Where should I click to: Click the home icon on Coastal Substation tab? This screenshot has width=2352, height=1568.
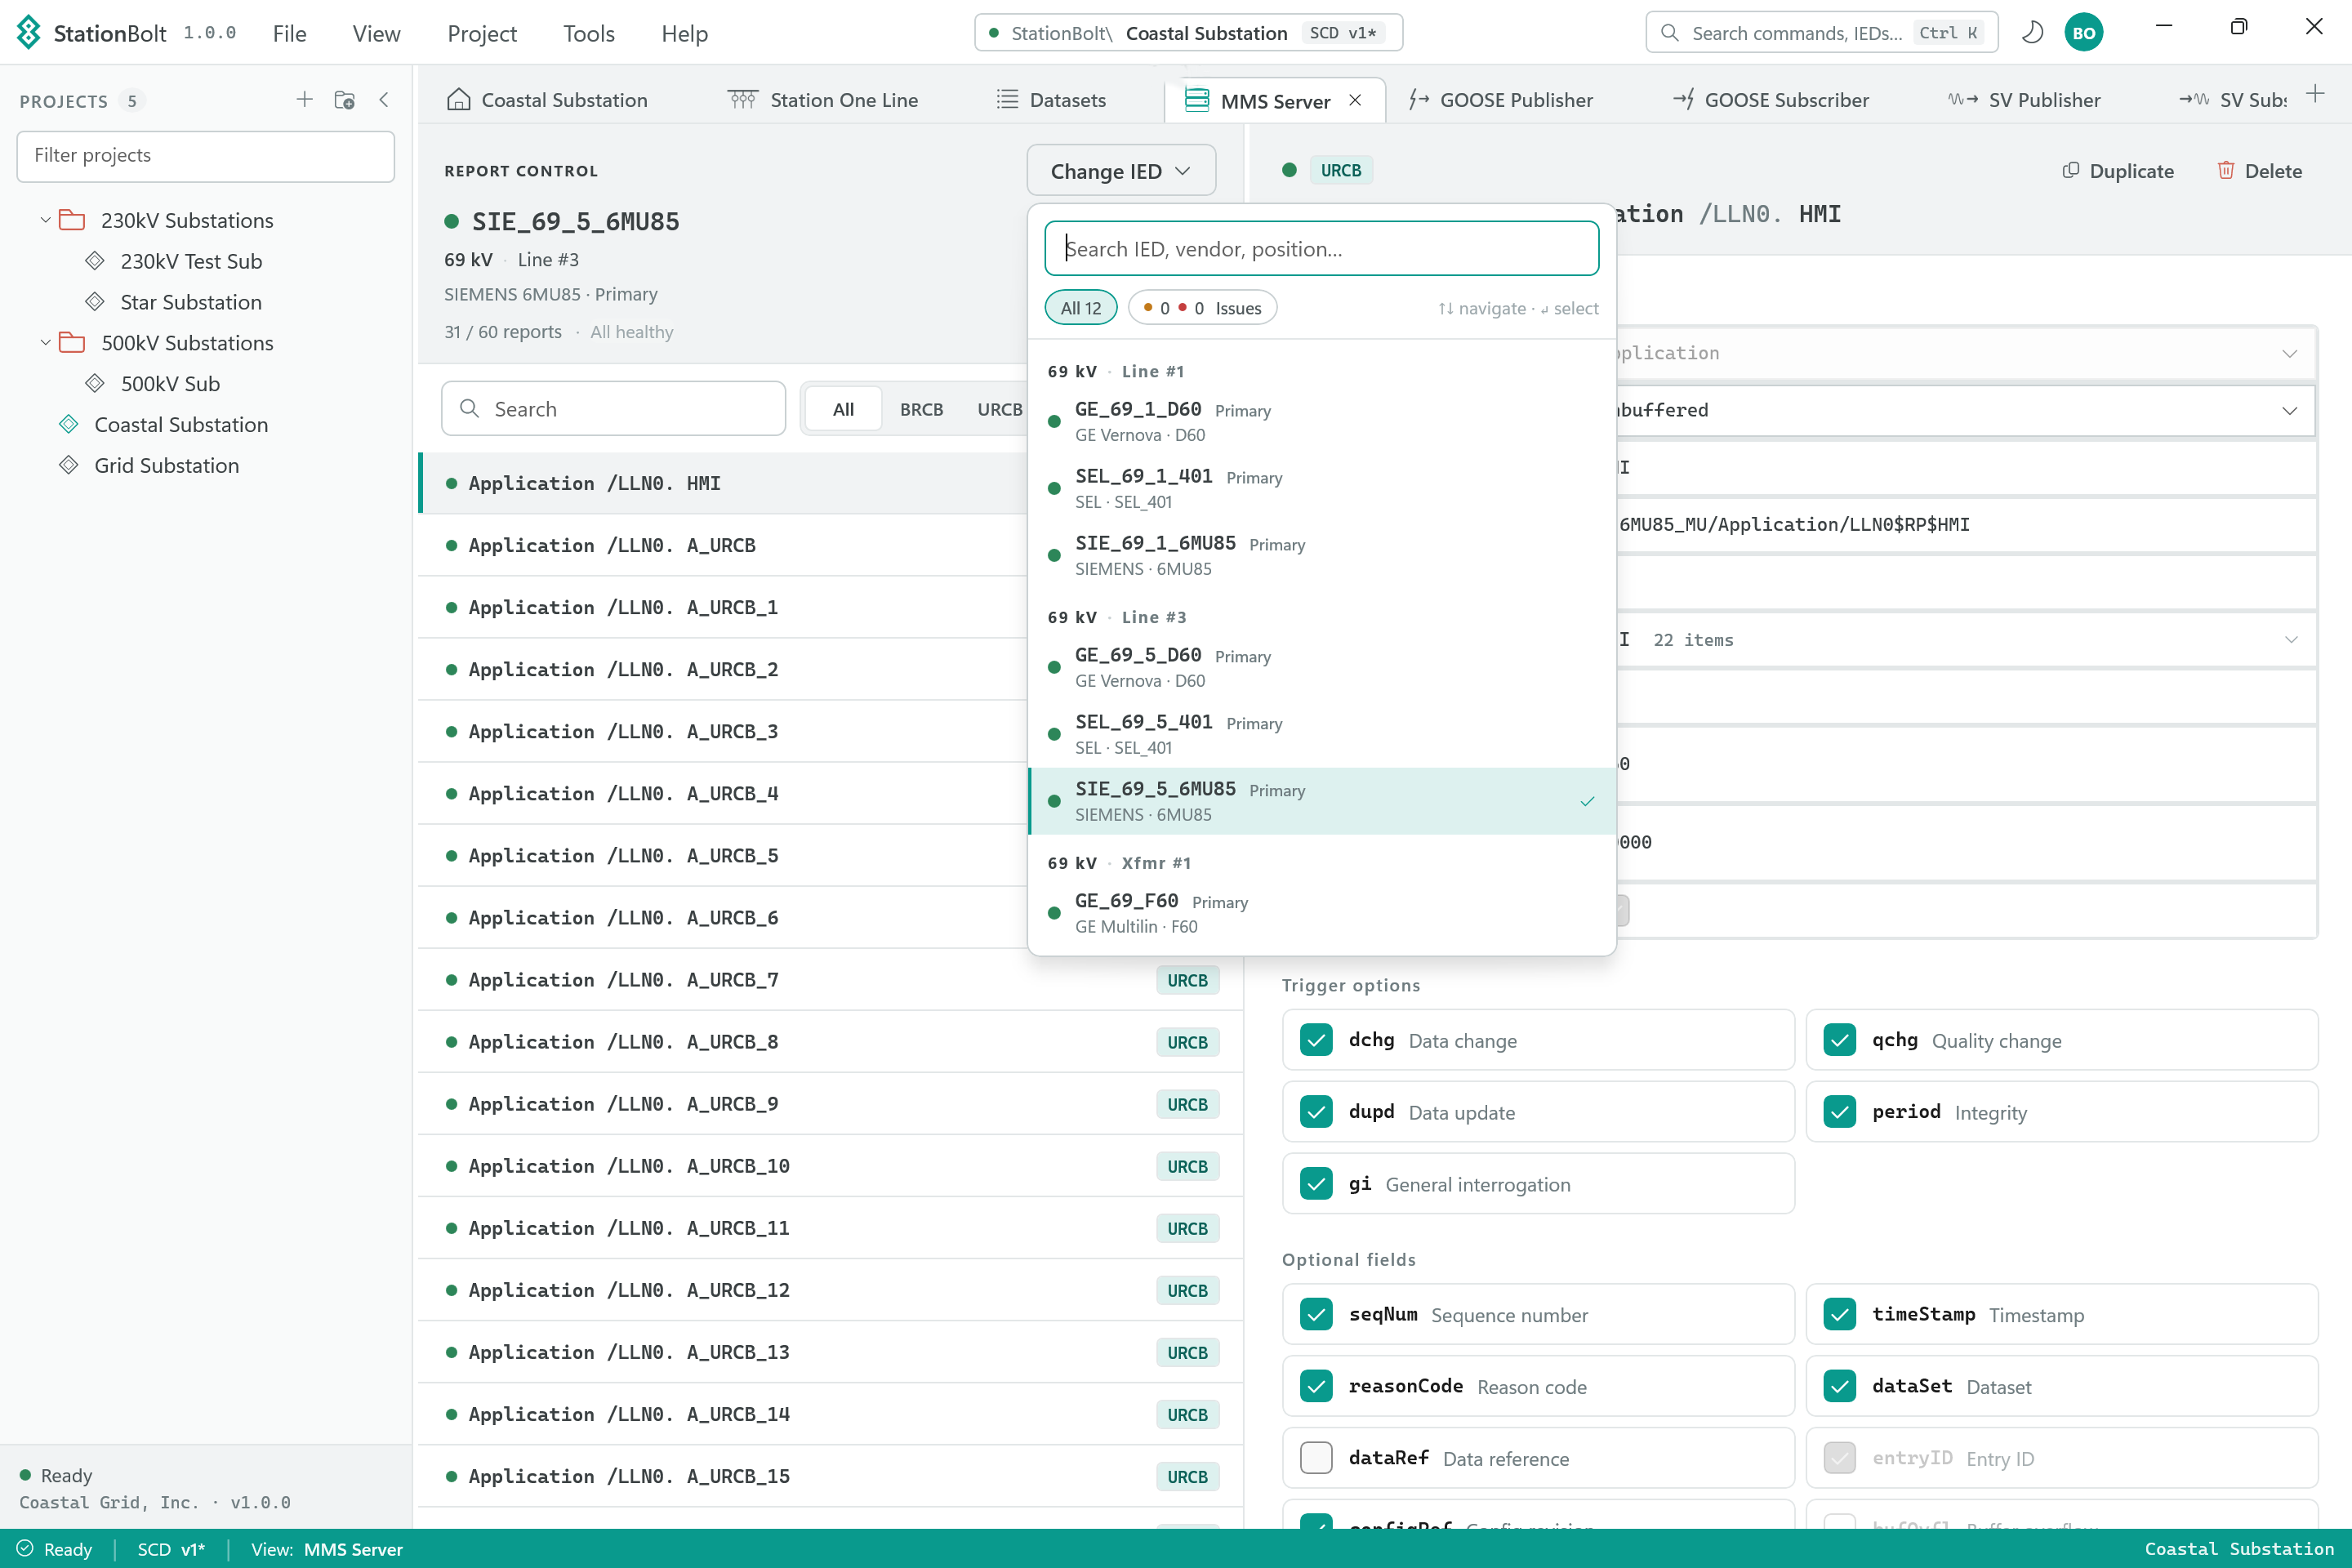(459, 100)
